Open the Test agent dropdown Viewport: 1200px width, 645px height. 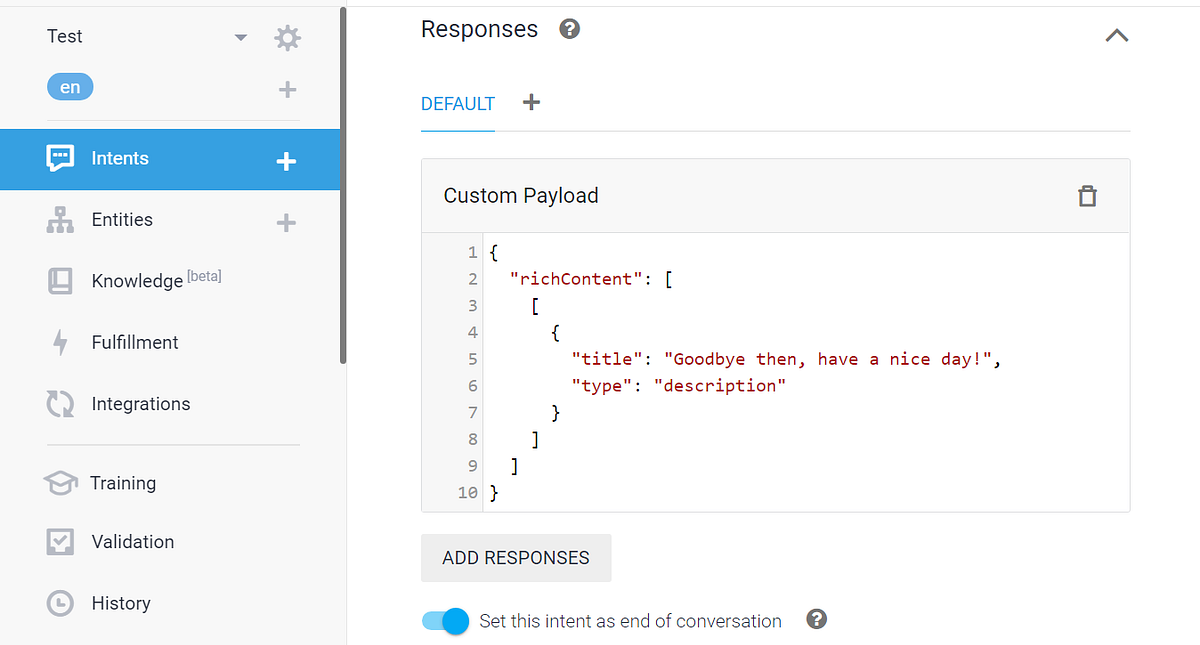(x=240, y=36)
